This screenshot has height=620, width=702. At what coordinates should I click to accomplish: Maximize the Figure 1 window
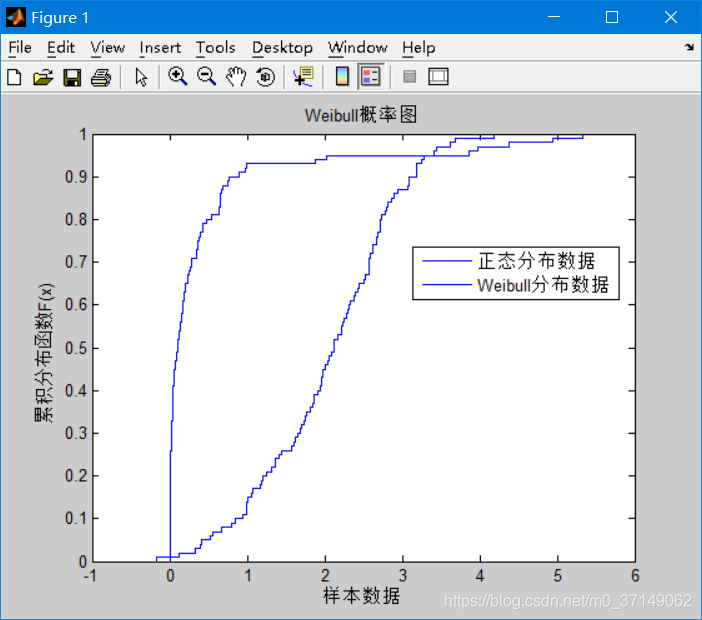[x=612, y=17]
